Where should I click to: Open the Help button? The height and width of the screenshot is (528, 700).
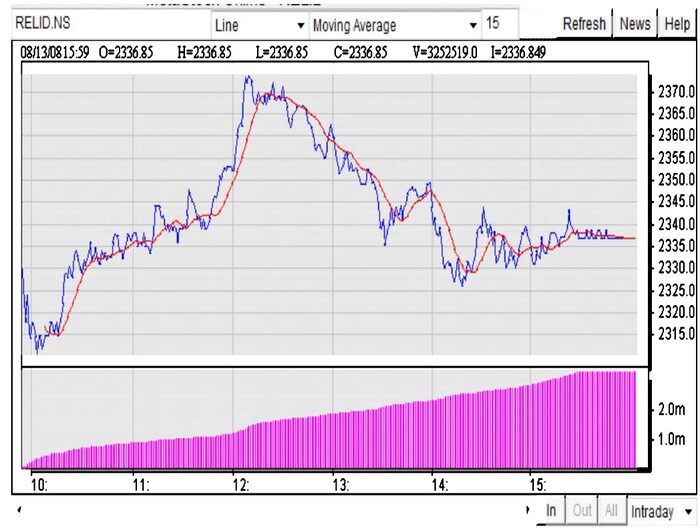(676, 24)
